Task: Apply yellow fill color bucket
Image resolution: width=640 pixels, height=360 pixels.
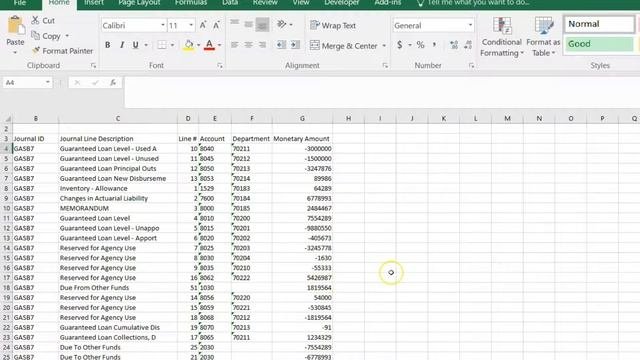Action: click(x=189, y=45)
